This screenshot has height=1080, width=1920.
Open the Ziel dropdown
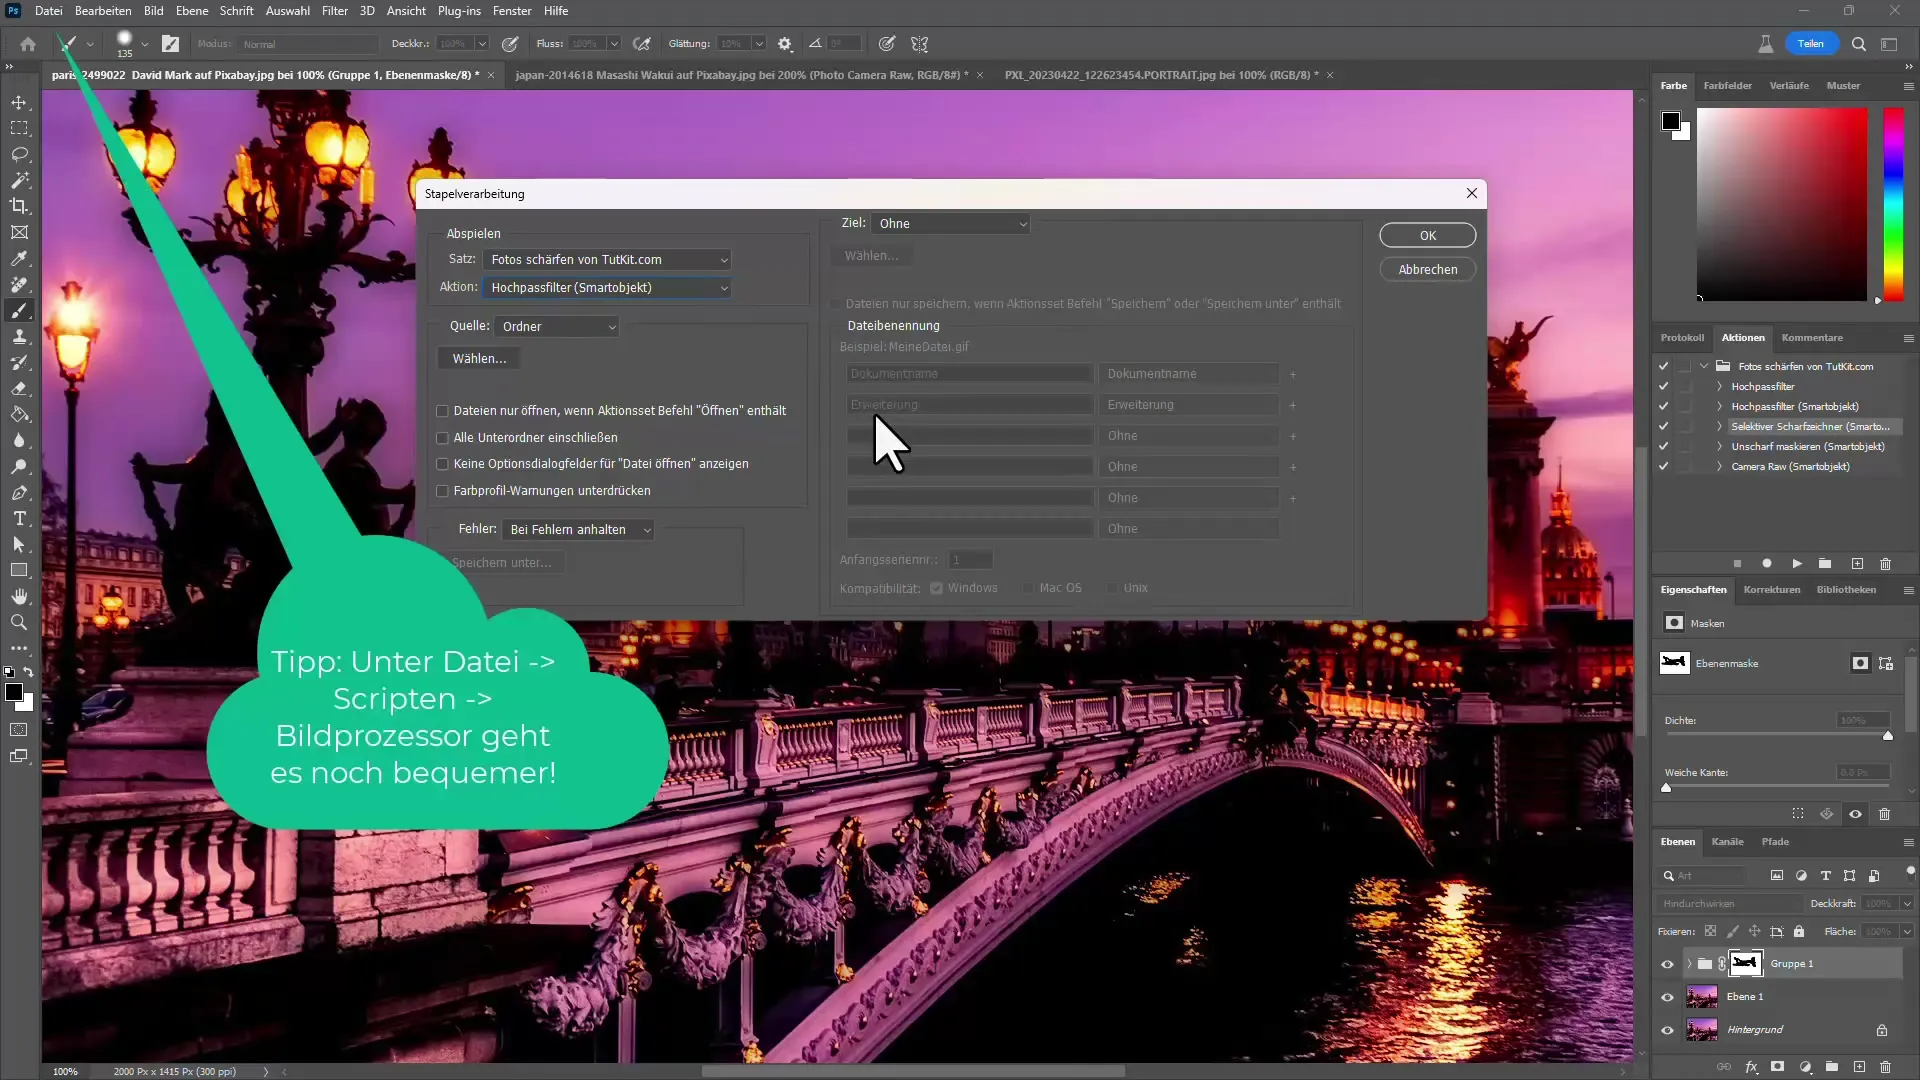[x=950, y=223]
